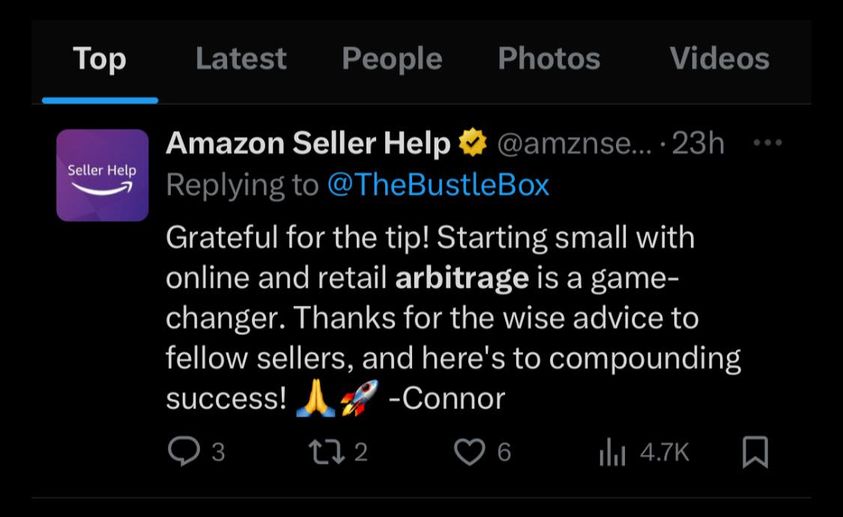Image resolution: width=843 pixels, height=517 pixels.
Task: Click the bolded word arbitrage
Action: (x=462, y=278)
